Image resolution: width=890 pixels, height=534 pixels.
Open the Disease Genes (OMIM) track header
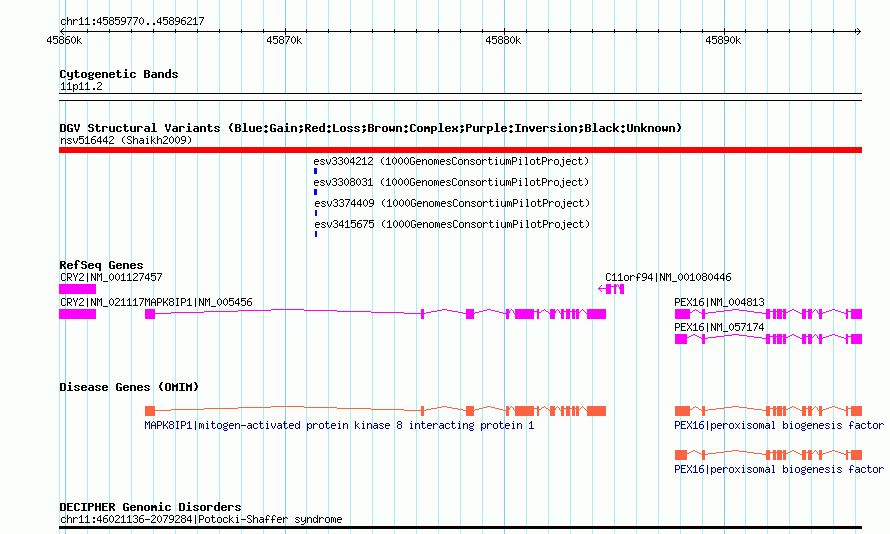click(129, 387)
